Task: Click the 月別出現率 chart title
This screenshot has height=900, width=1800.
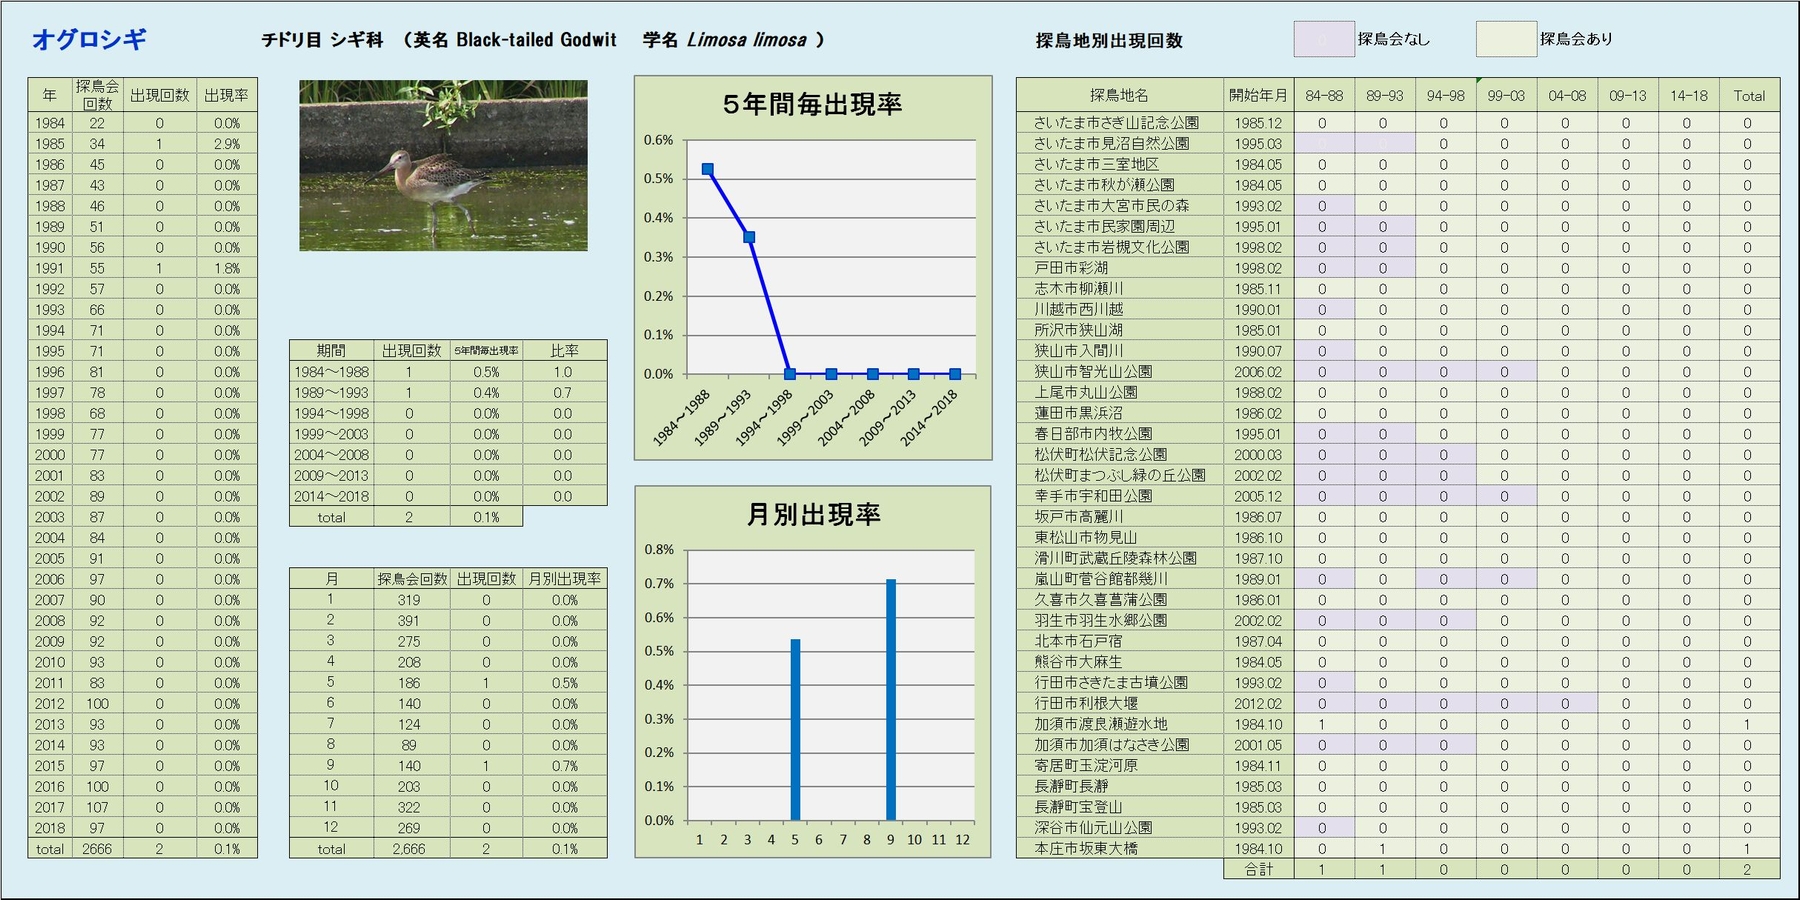Action: coord(813,514)
